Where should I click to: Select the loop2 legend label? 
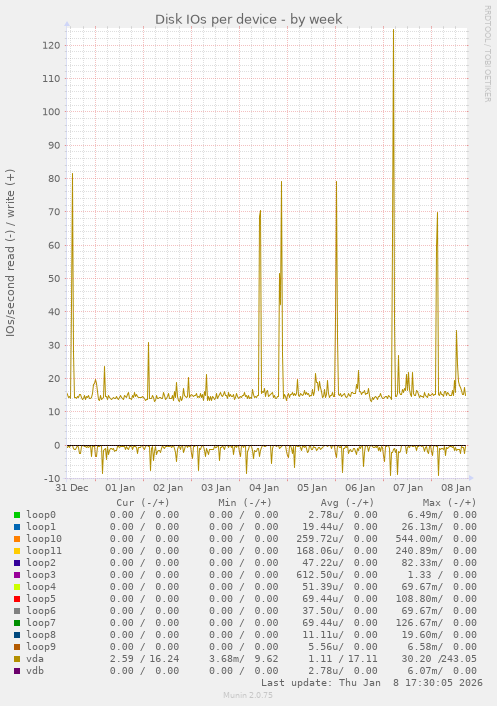[41, 563]
